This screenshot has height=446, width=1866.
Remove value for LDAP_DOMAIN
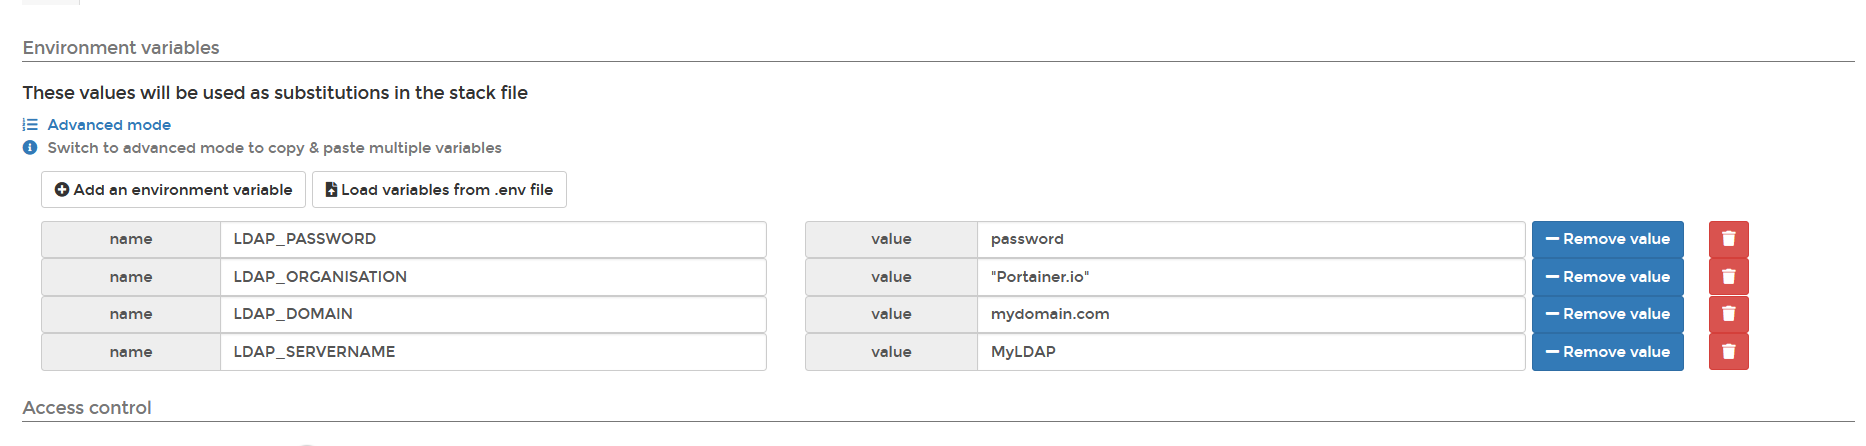tap(1607, 314)
